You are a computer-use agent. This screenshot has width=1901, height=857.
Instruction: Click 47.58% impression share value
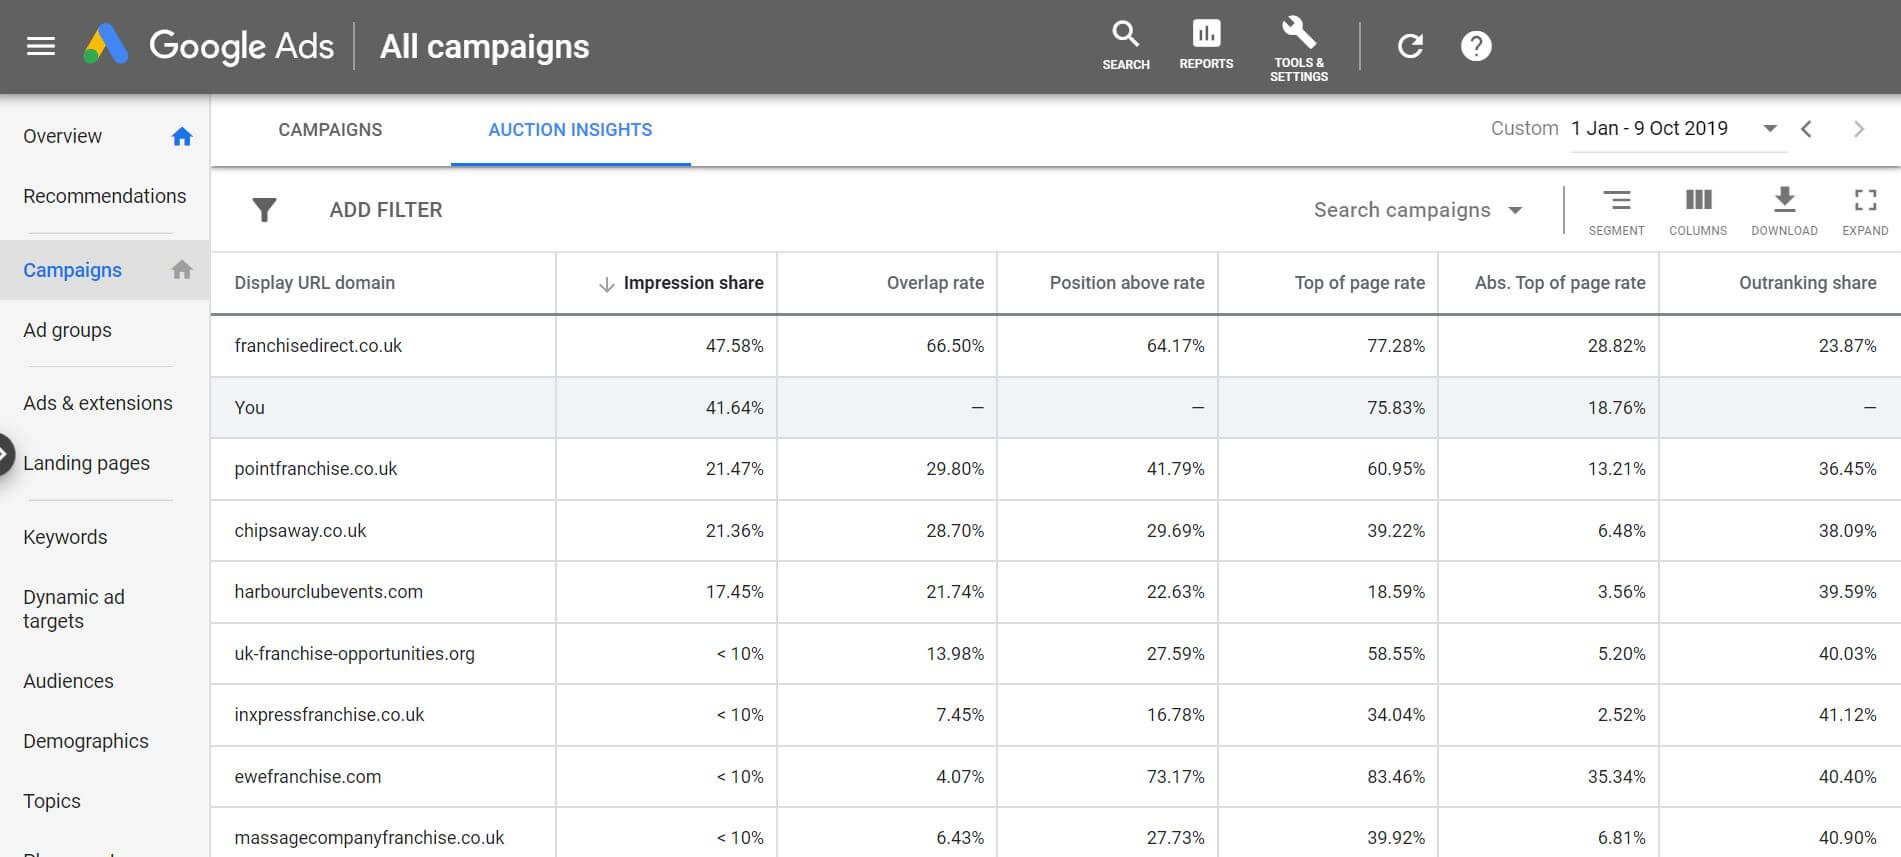click(x=734, y=346)
